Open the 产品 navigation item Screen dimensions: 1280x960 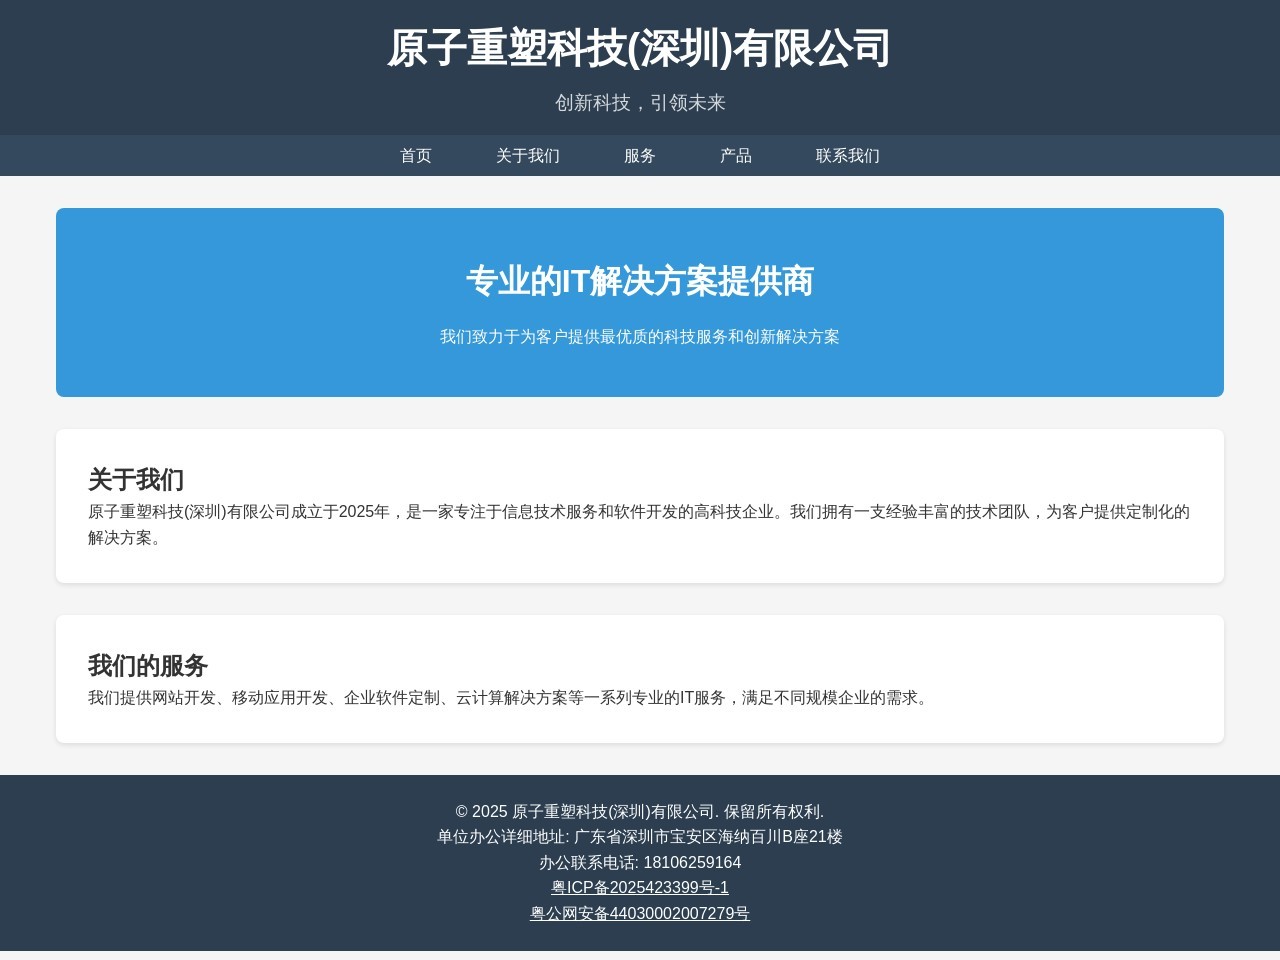736,156
